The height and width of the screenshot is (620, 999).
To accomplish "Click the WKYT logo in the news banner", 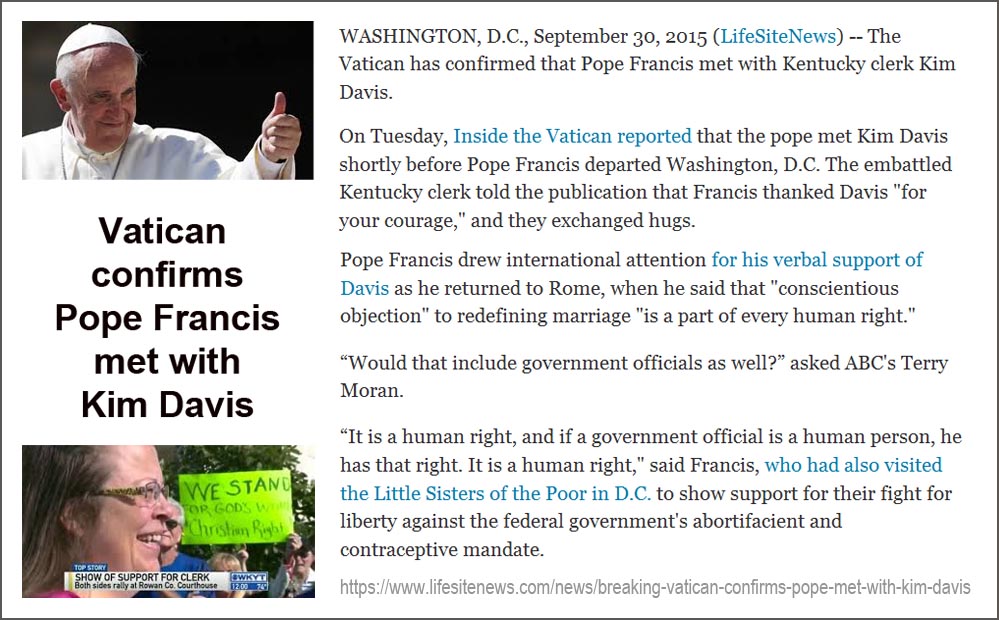I will click(x=248, y=577).
